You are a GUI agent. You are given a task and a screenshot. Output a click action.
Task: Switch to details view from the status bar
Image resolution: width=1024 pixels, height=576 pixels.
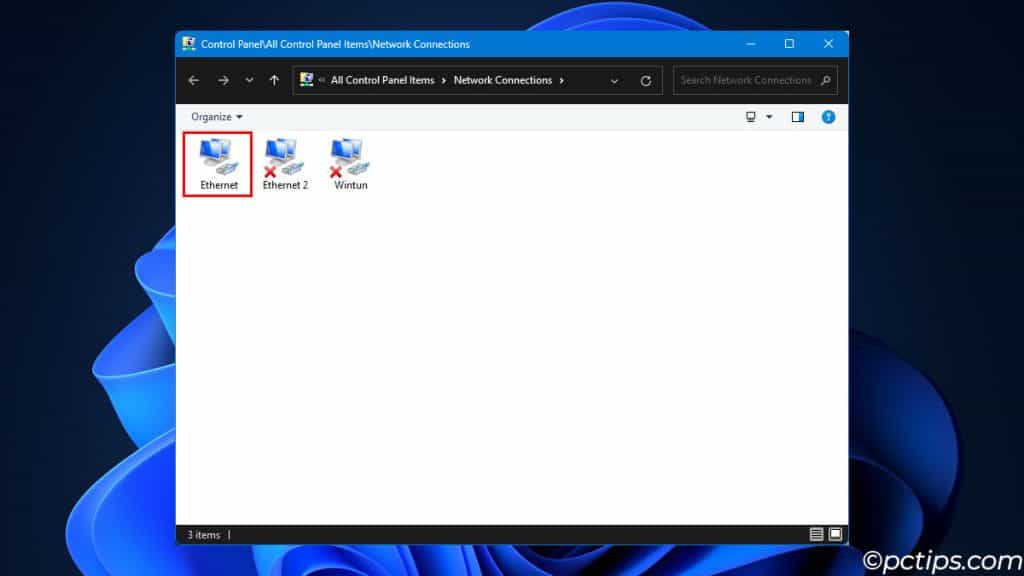pyautogui.click(x=815, y=535)
